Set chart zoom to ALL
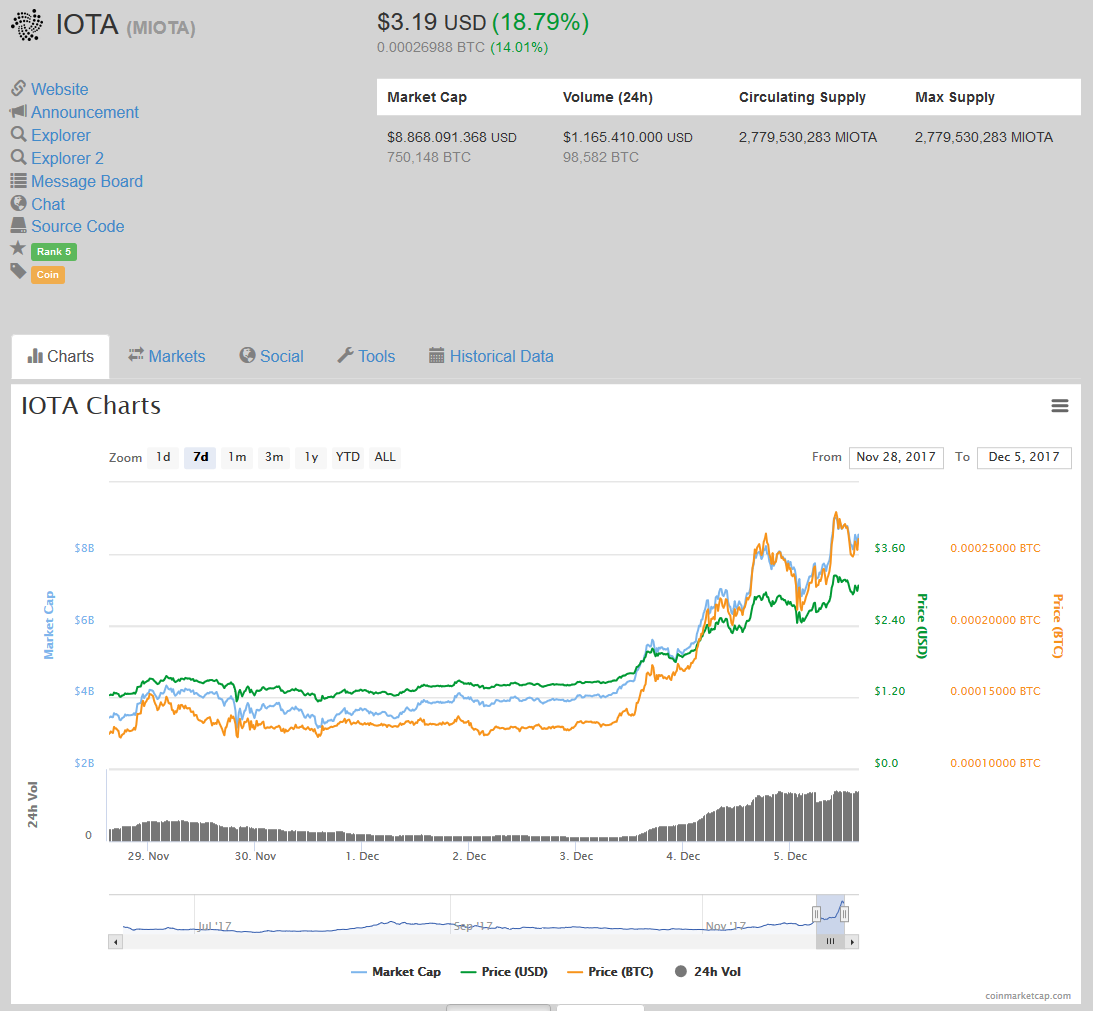1093x1011 pixels. point(385,457)
